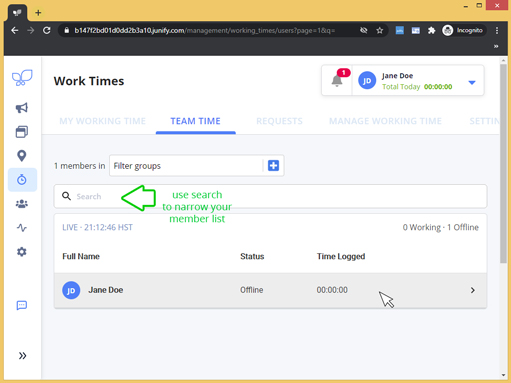This screenshot has height=383, width=511.
Task: Open the notifications bell
Action: tap(337, 80)
